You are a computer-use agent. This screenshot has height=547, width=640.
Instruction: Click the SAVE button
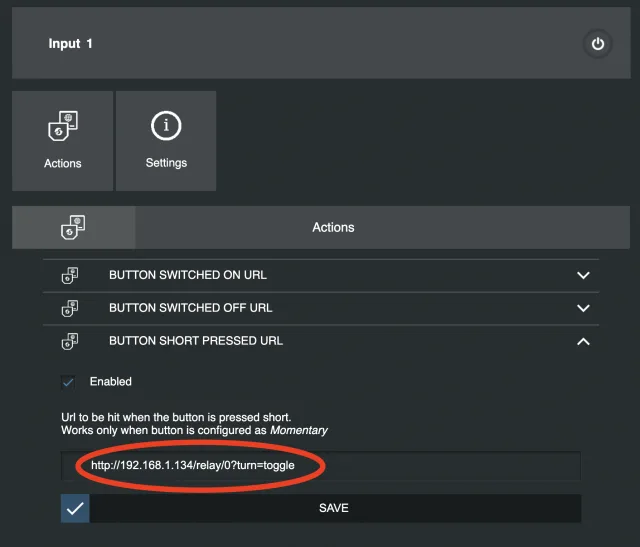334,508
